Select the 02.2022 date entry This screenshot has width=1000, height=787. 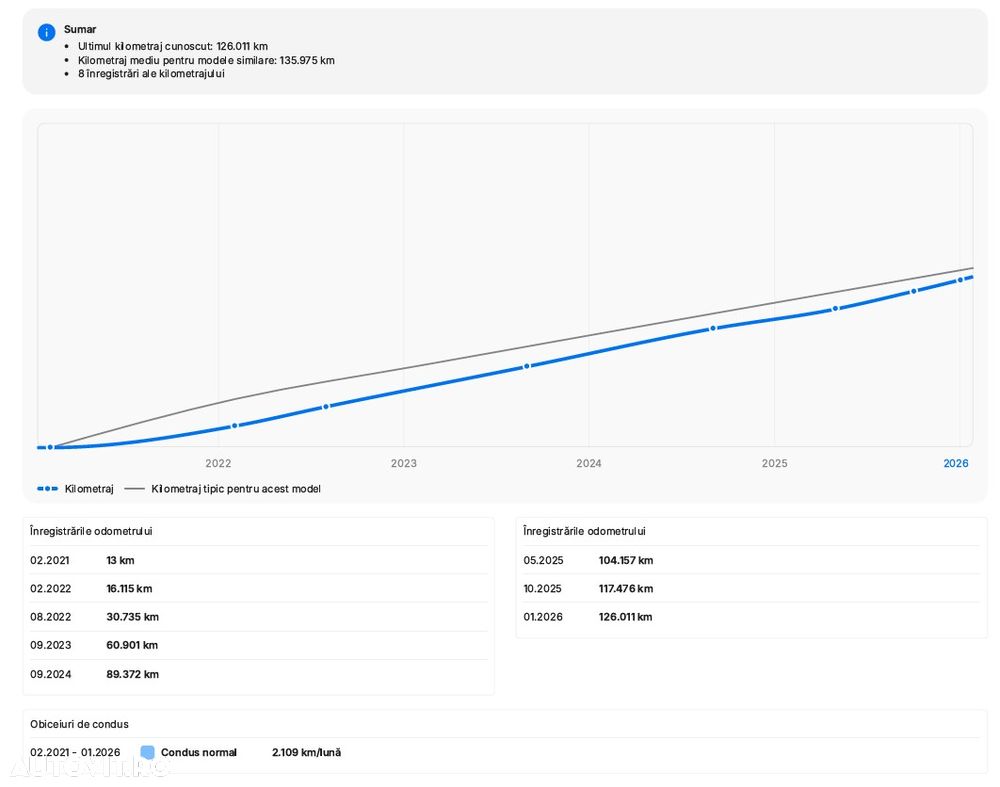50,589
